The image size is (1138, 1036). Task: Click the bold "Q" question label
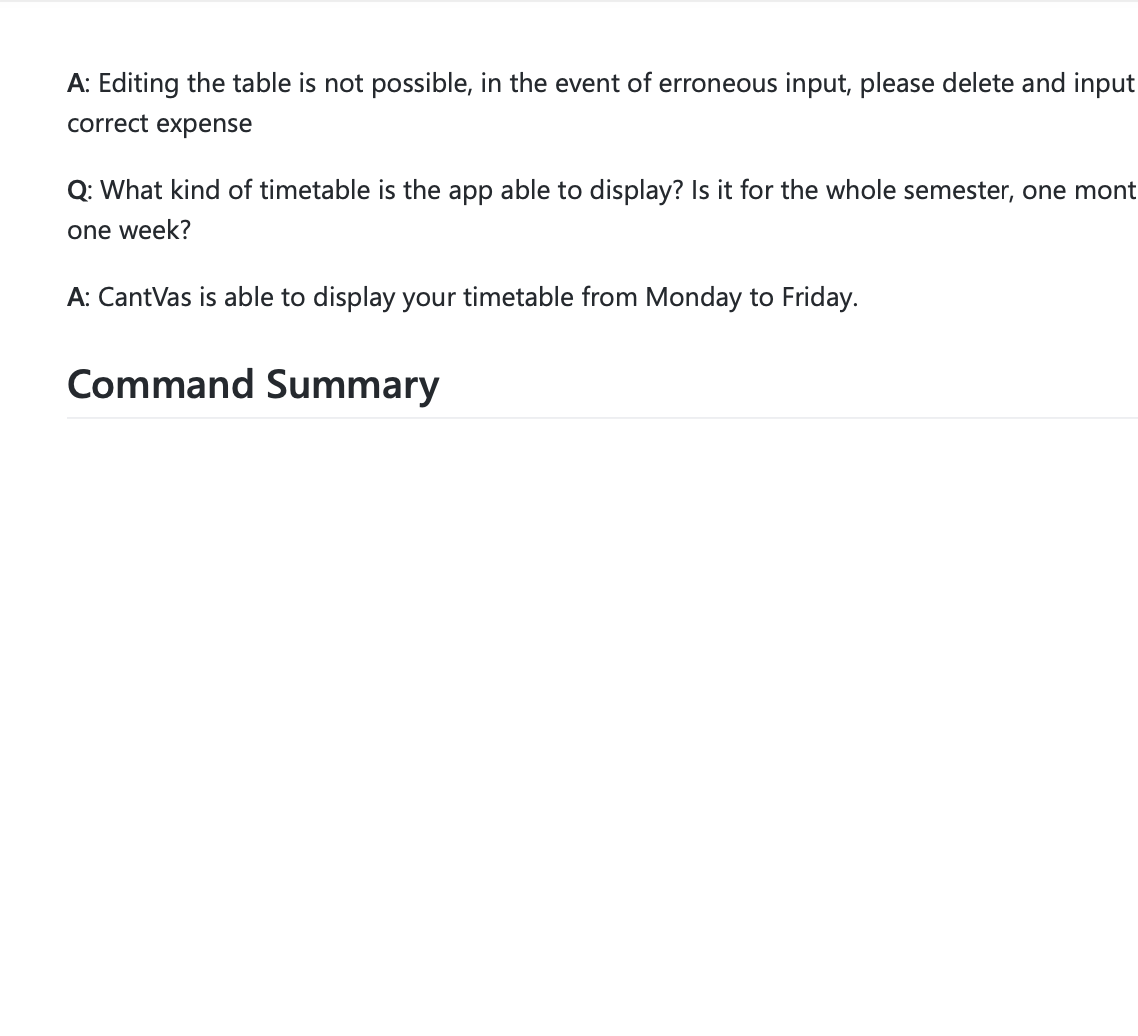coord(77,191)
